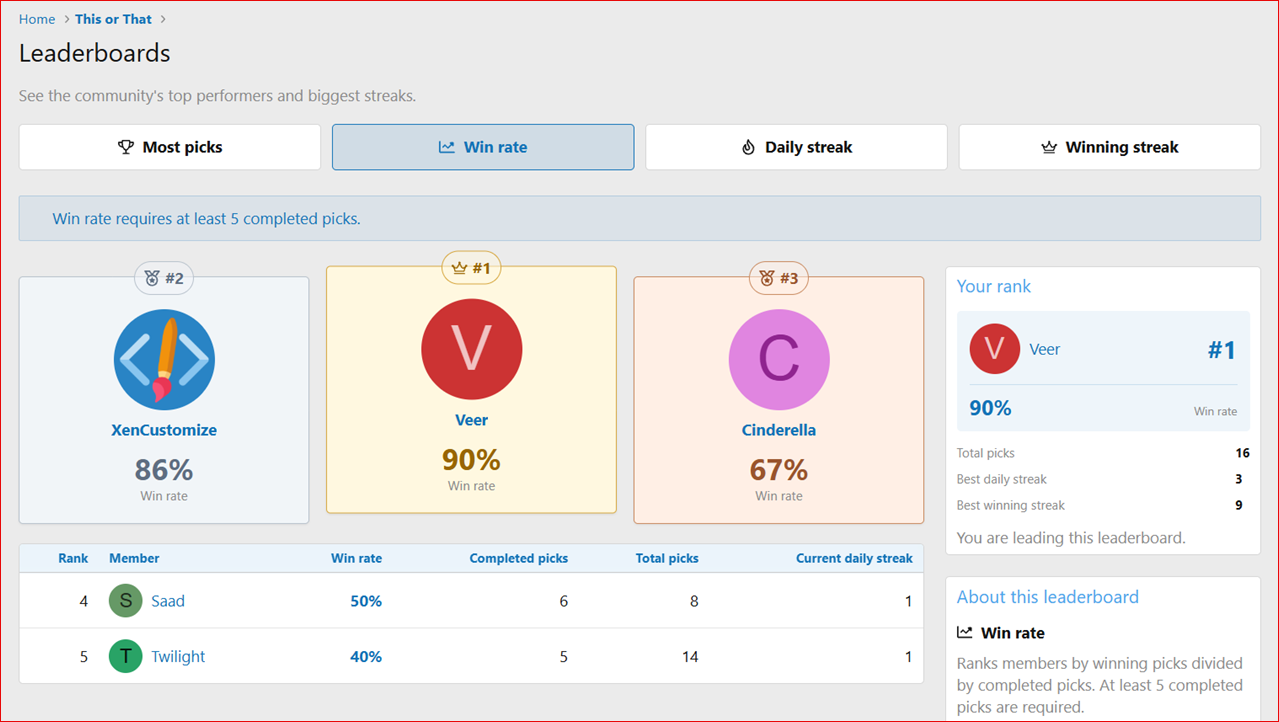Screen dimensions: 1279x722
Task: Click the 90% value in Your rank panel
Action: (990, 407)
